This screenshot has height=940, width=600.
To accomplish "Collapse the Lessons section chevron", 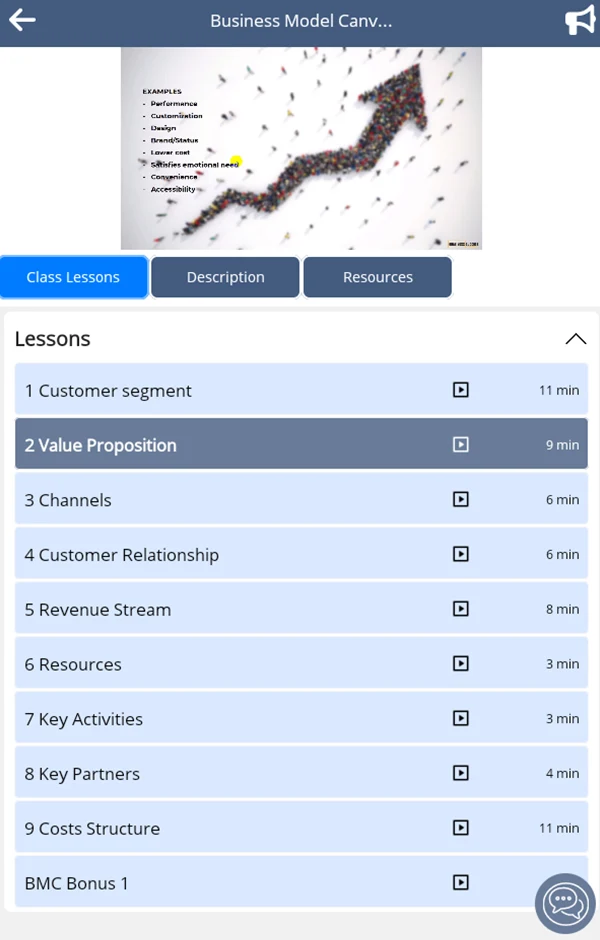I will [x=575, y=339].
